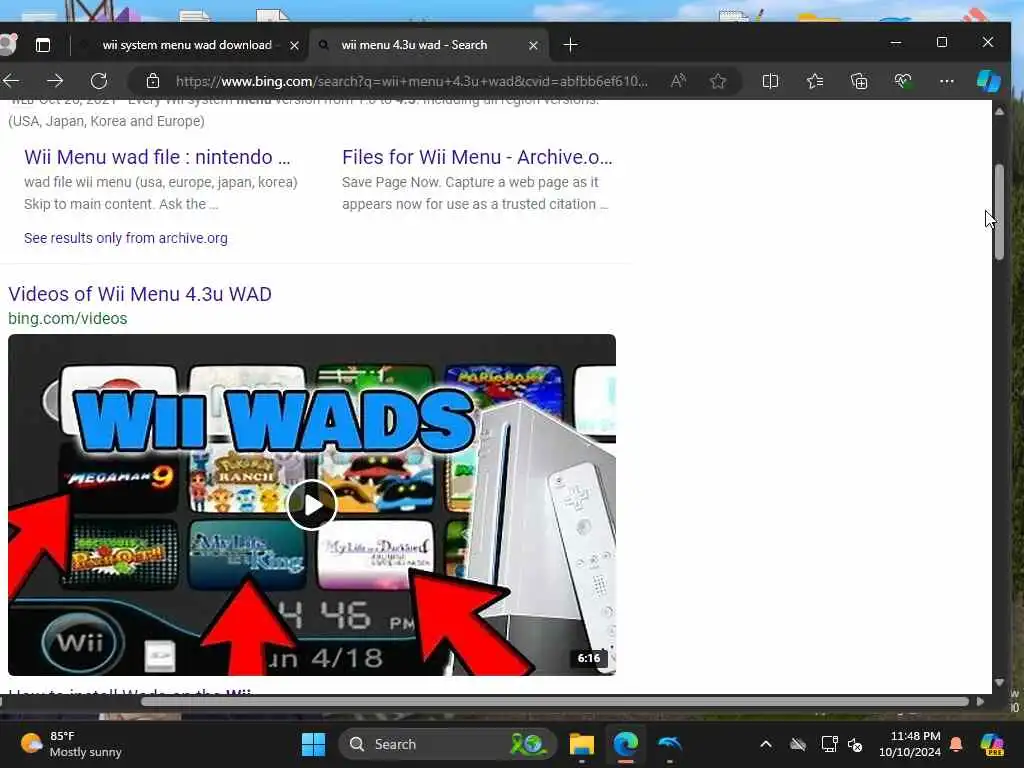Open Videos of Wii Menu 4.3u WAD heading
The image size is (1024, 768).
click(140, 294)
